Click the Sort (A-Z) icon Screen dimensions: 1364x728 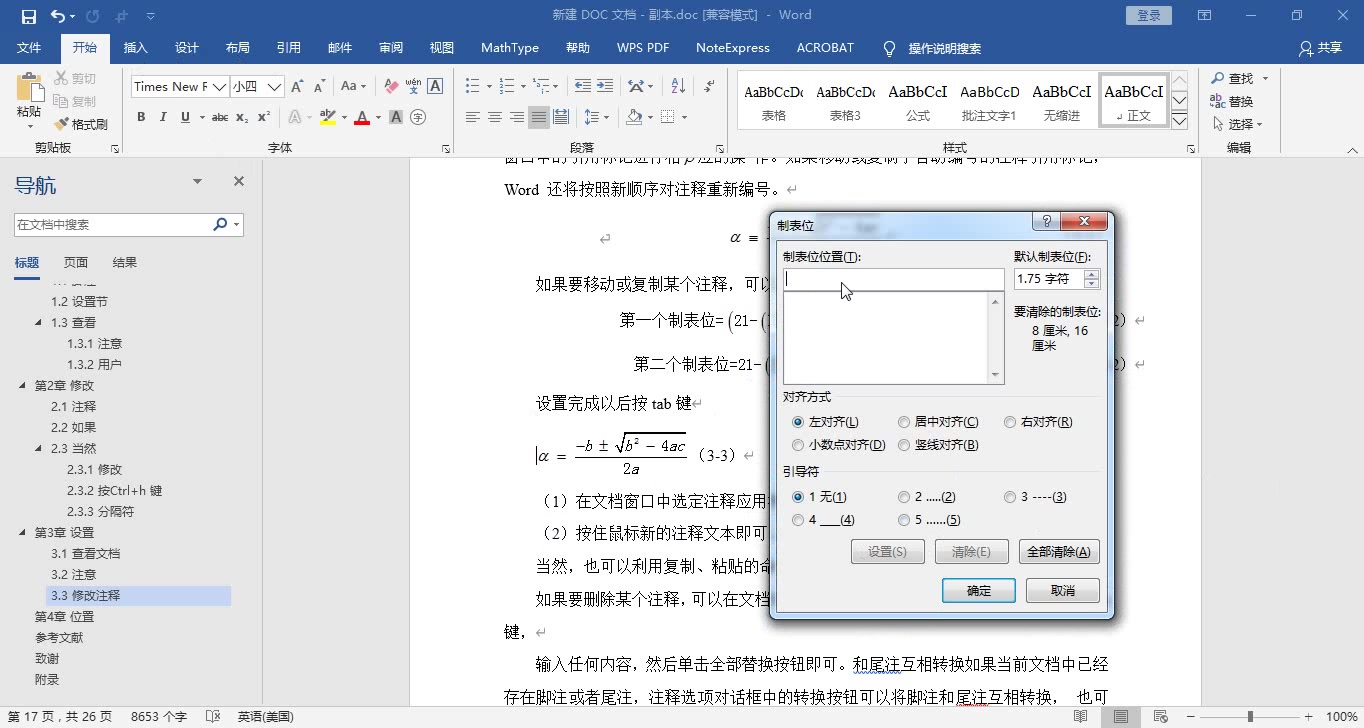pyautogui.click(x=679, y=87)
